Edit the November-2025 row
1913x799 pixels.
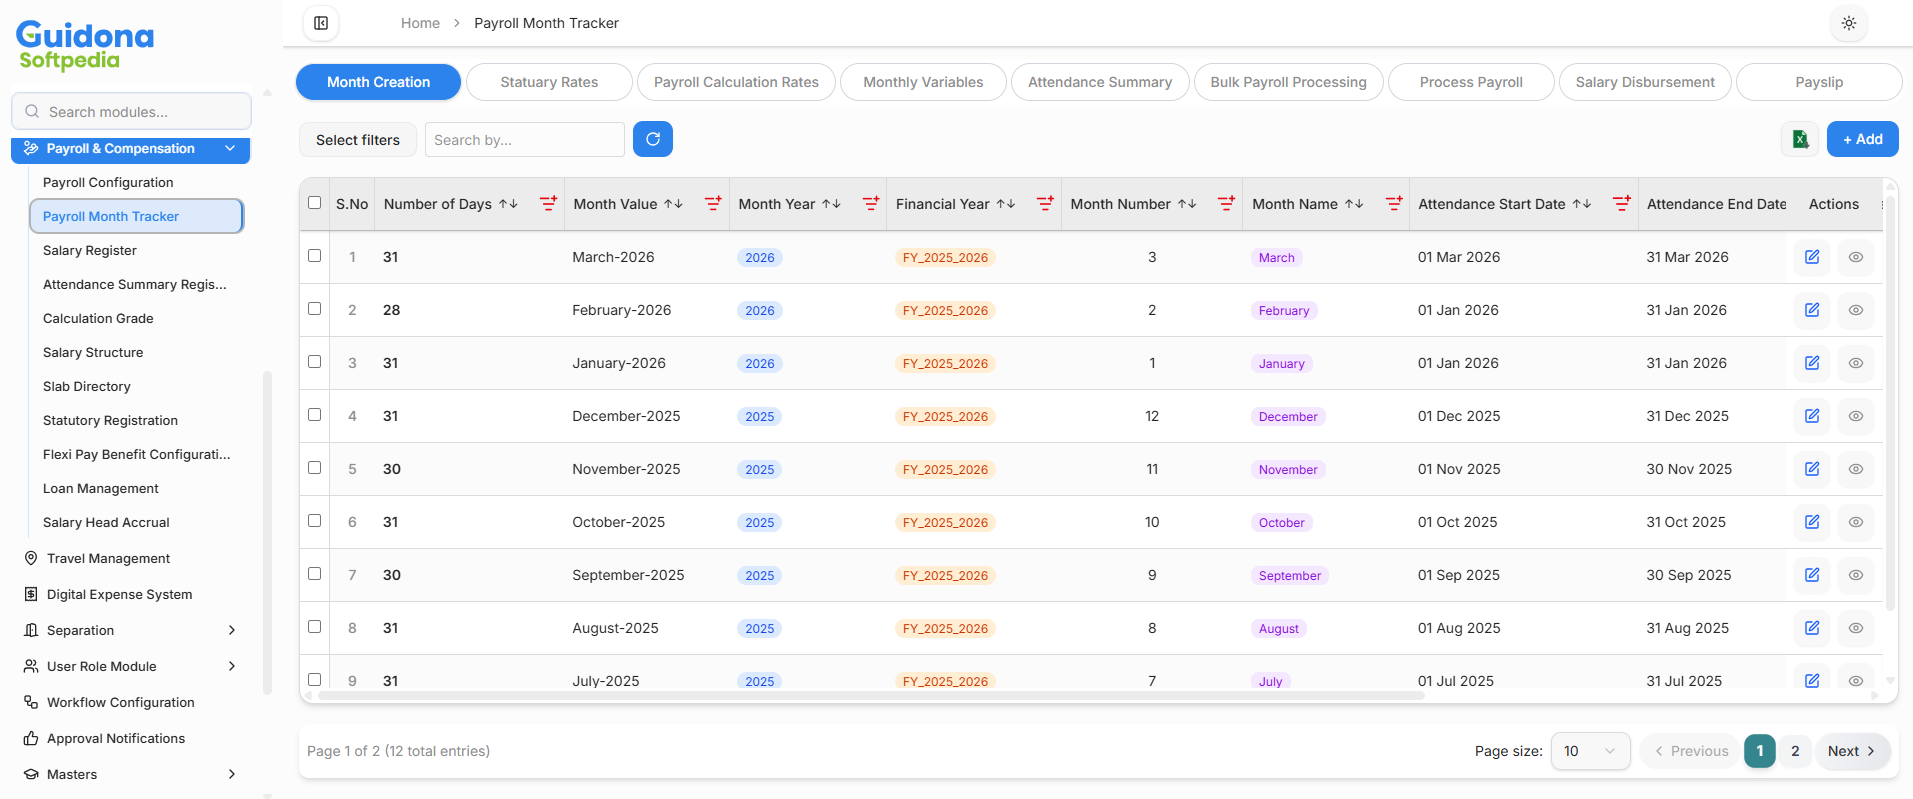[x=1812, y=469]
